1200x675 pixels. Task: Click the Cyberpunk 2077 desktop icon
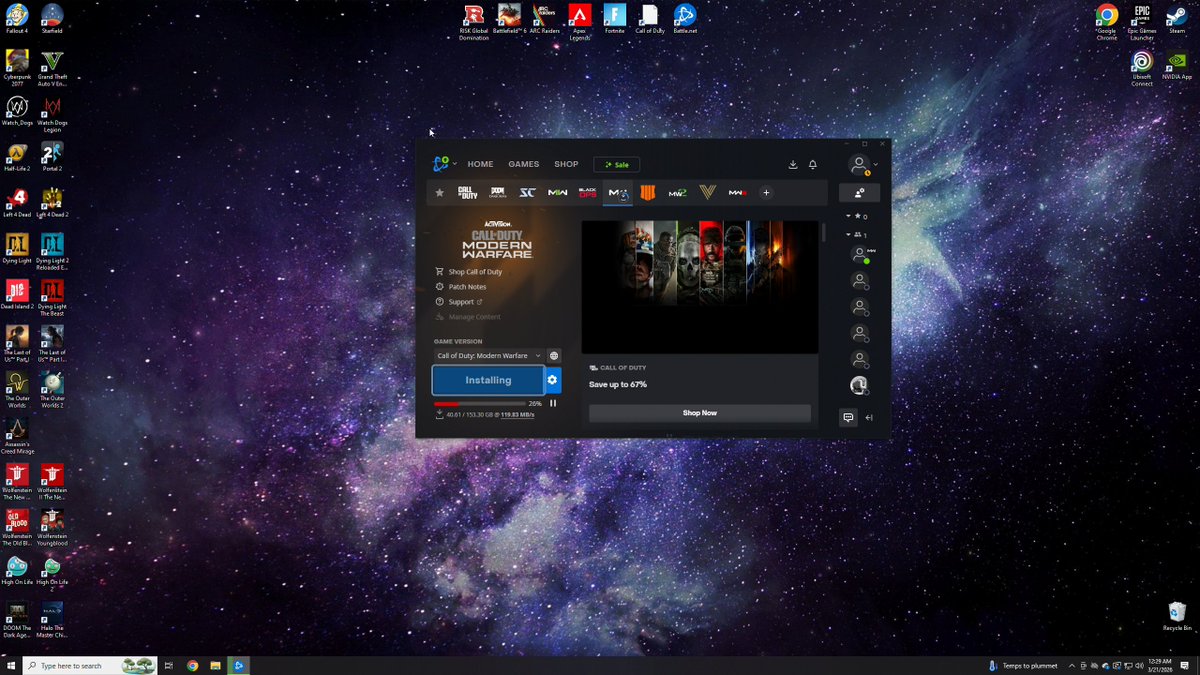point(17,68)
